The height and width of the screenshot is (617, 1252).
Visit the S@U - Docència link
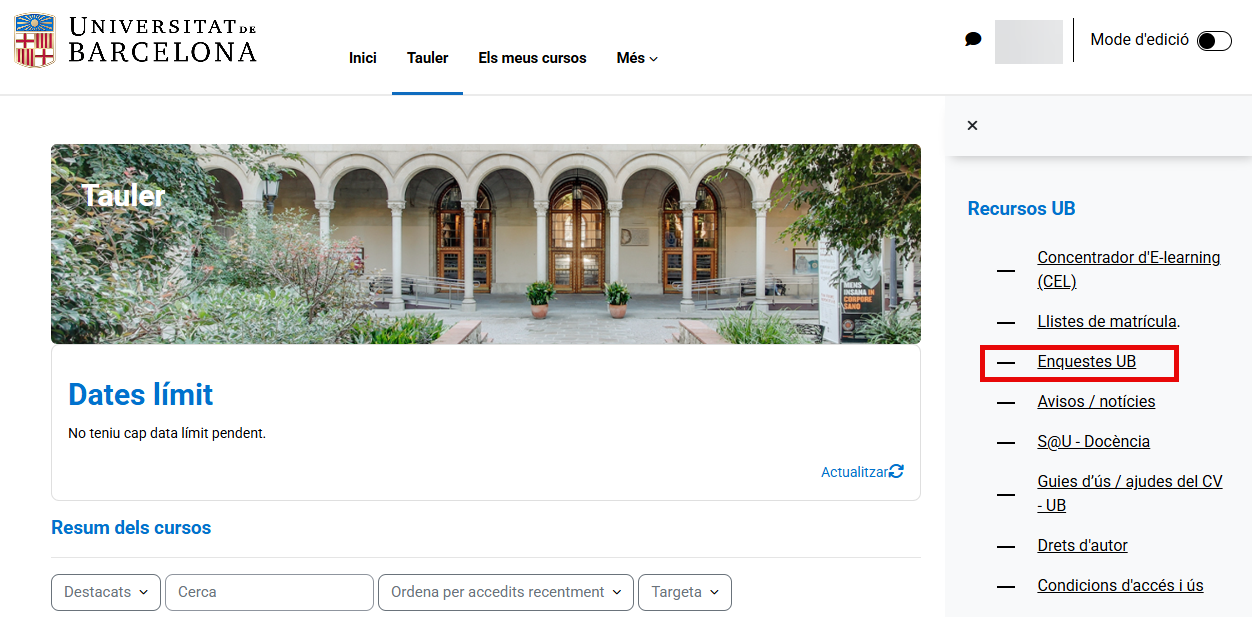click(1093, 442)
